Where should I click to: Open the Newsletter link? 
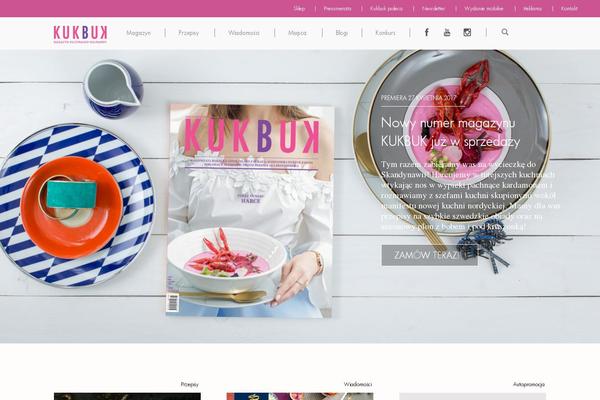pyautogui.click(x=434, y=8)
